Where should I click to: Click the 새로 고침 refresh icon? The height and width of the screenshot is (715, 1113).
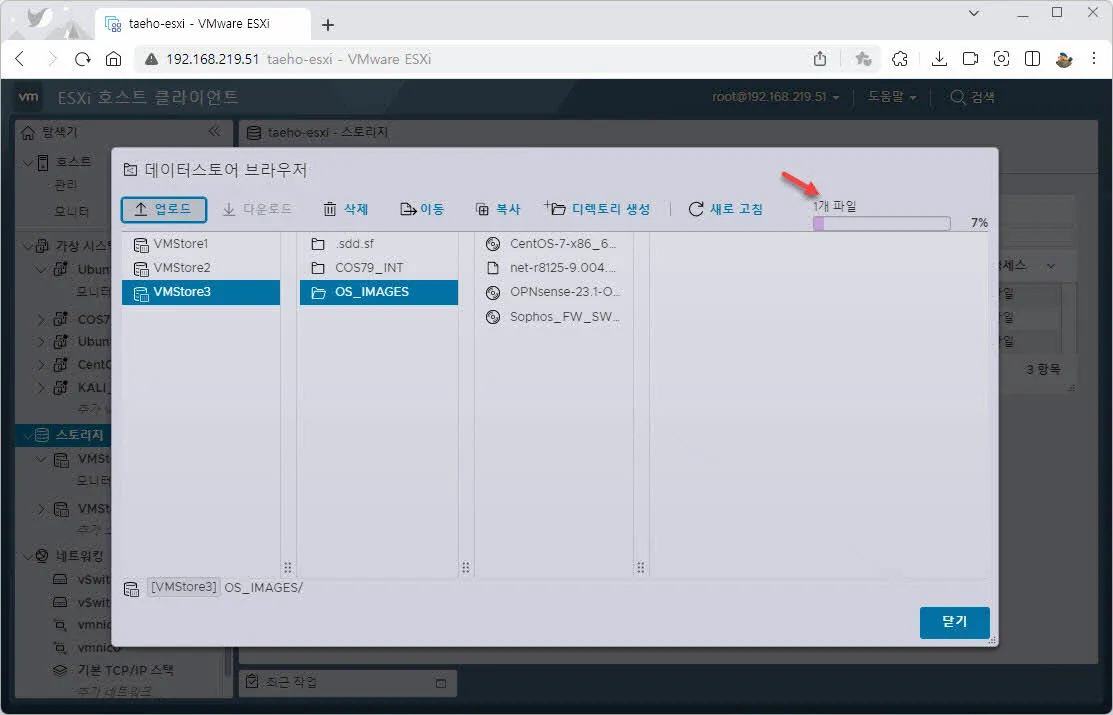pos(696,209)
